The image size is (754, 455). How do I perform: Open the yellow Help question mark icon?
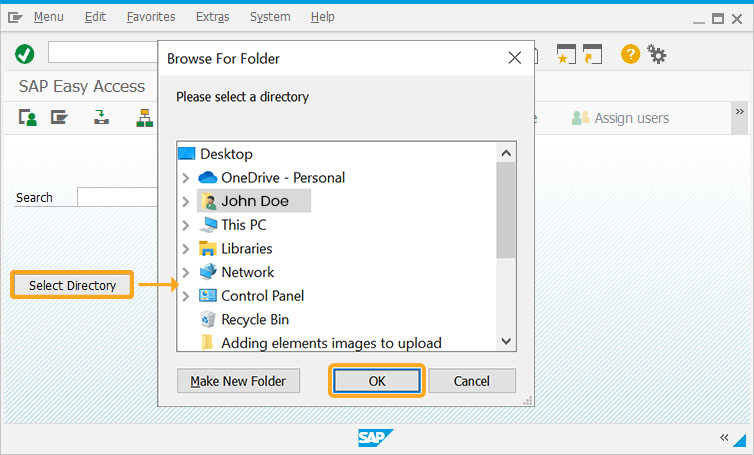(x=630, y=54)
